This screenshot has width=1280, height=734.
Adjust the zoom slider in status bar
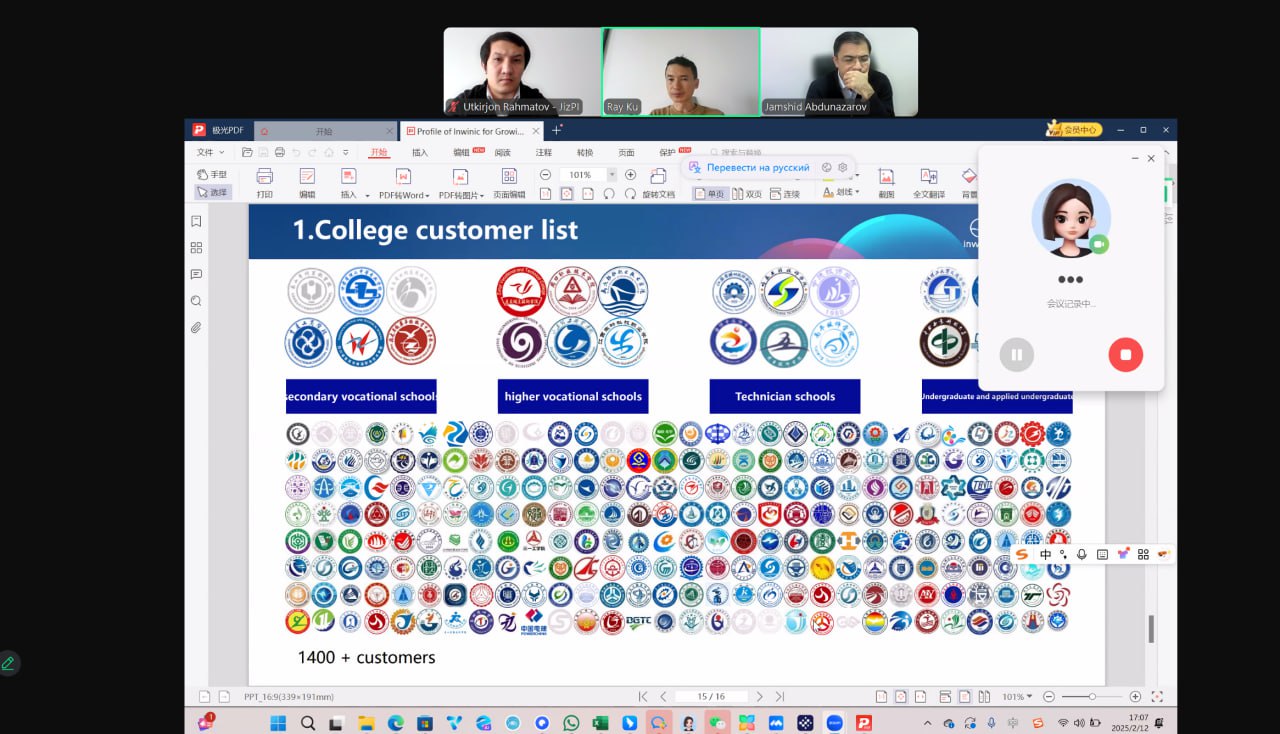point(1092,697)
